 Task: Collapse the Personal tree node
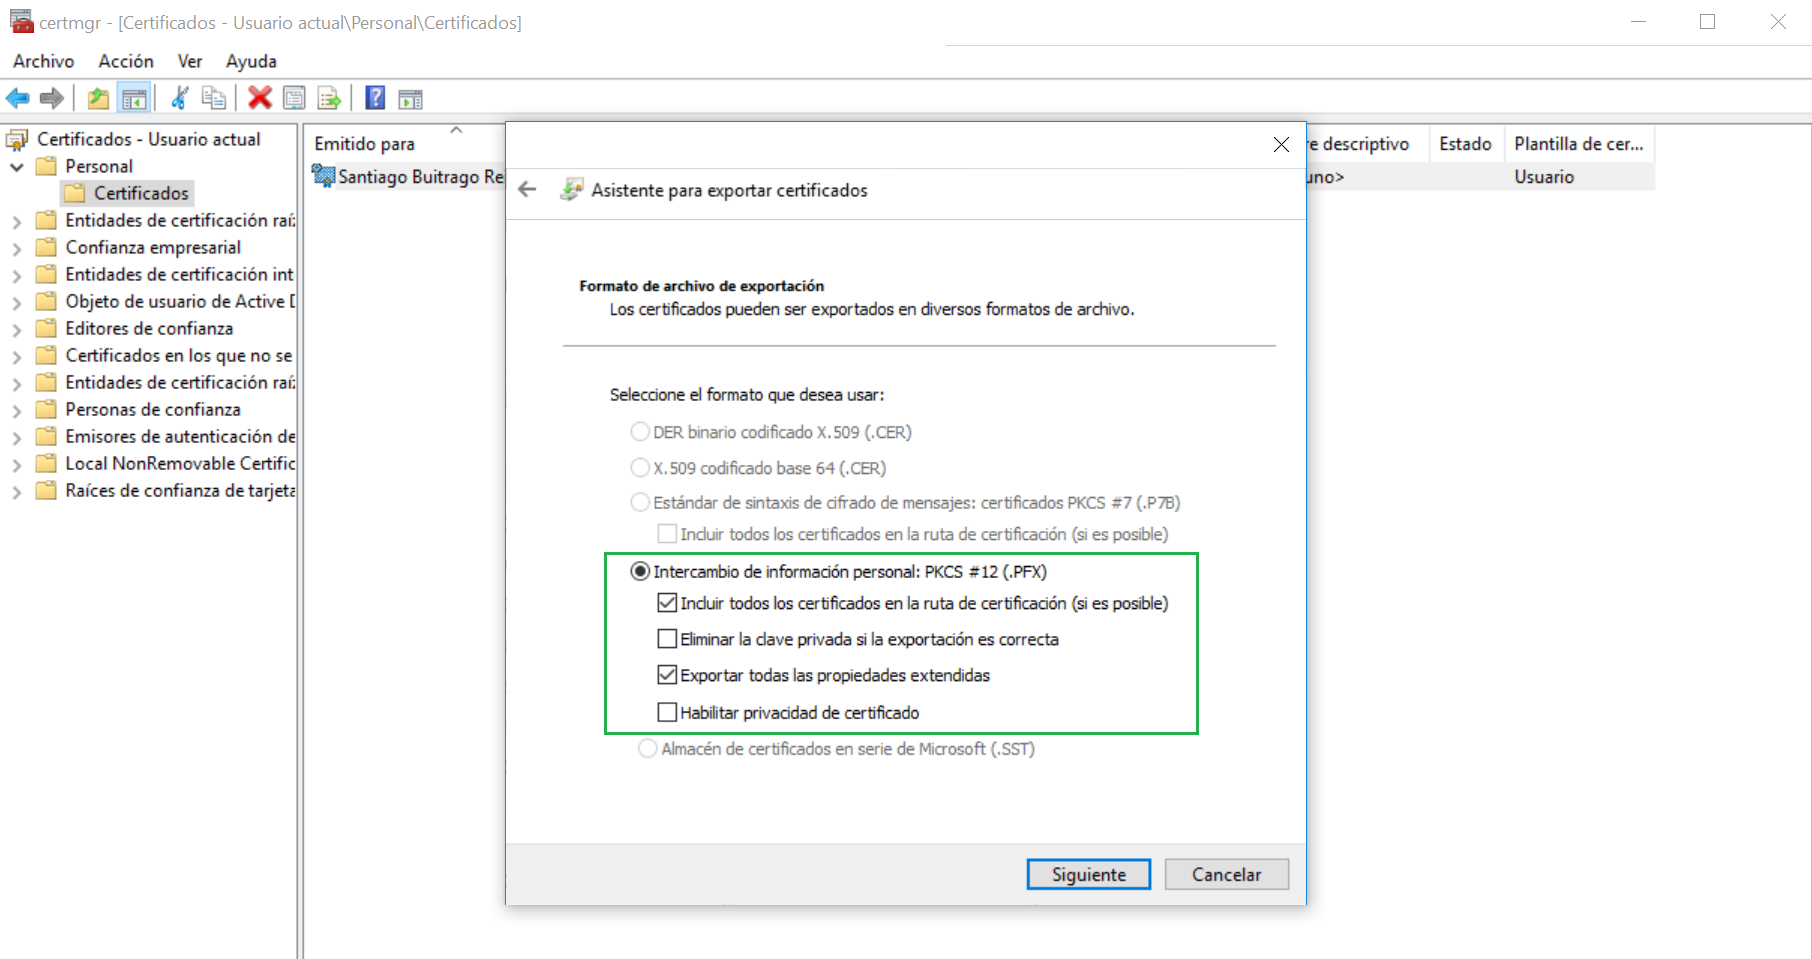click(17, 167)
